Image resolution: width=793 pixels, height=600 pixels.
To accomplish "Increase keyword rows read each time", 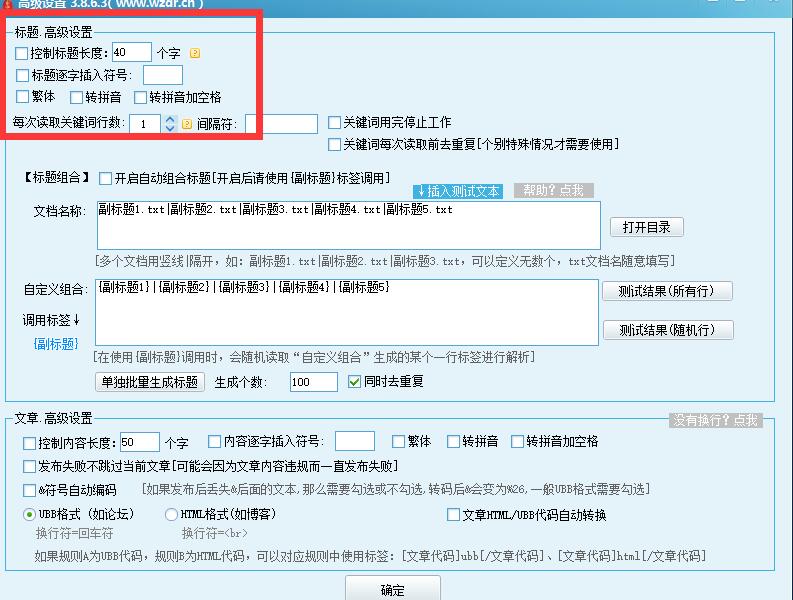I will pyautogui.click(x=170, y=119).
